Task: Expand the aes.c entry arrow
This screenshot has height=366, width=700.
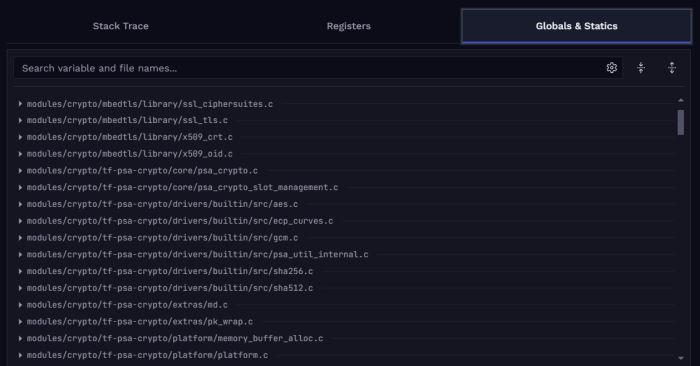Action: coord(20,204)
